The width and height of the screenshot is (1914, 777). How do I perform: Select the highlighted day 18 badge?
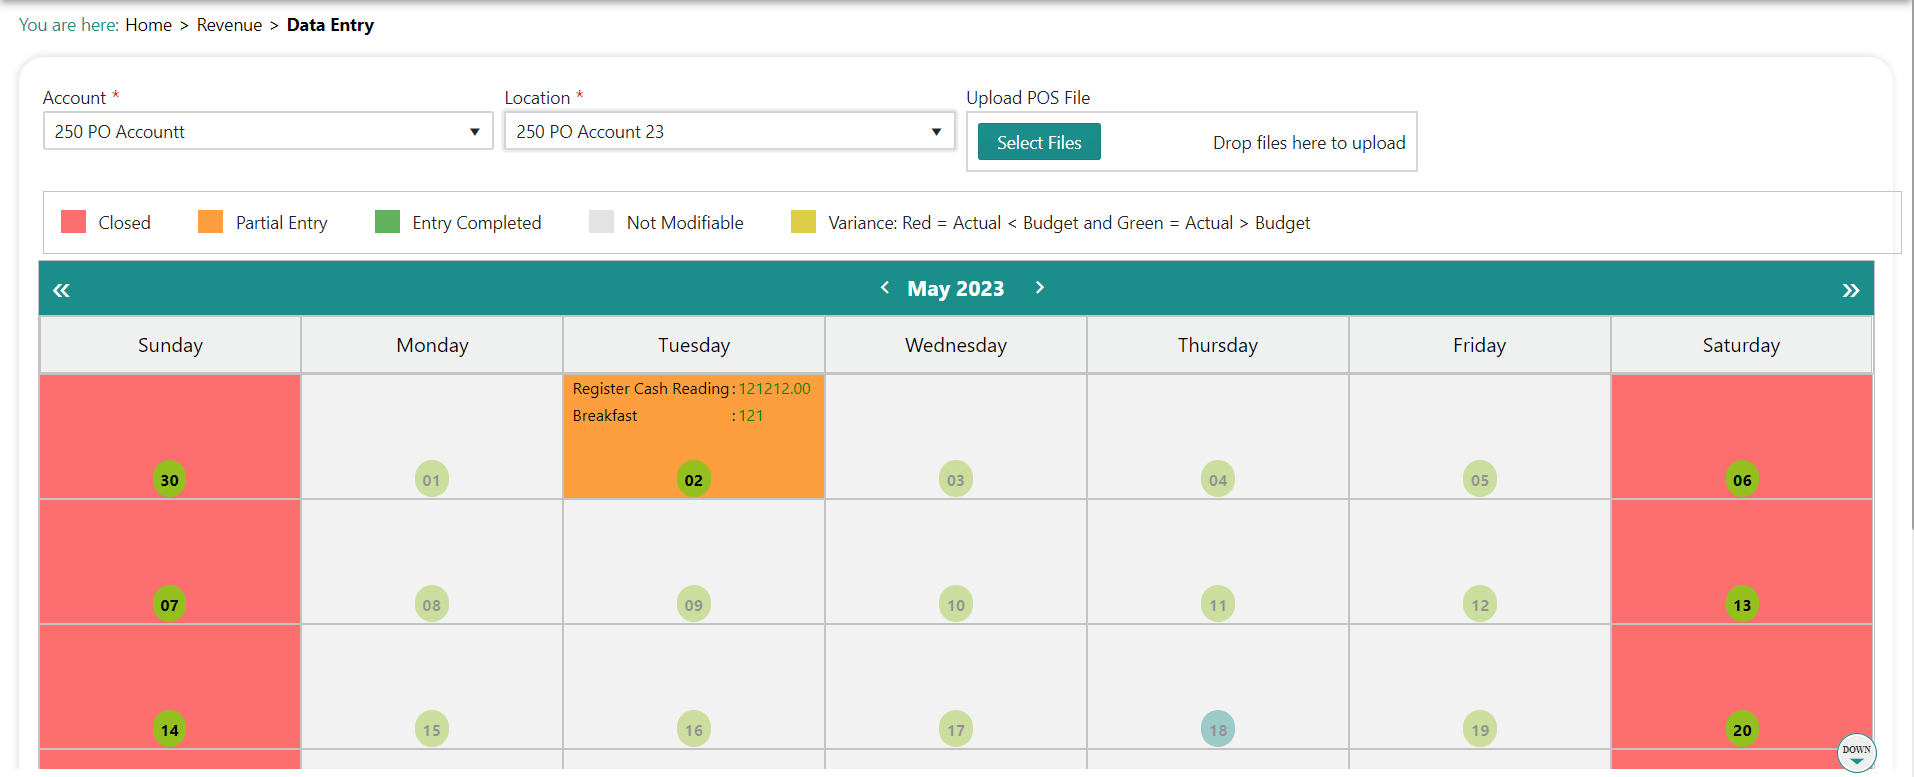1217,730
